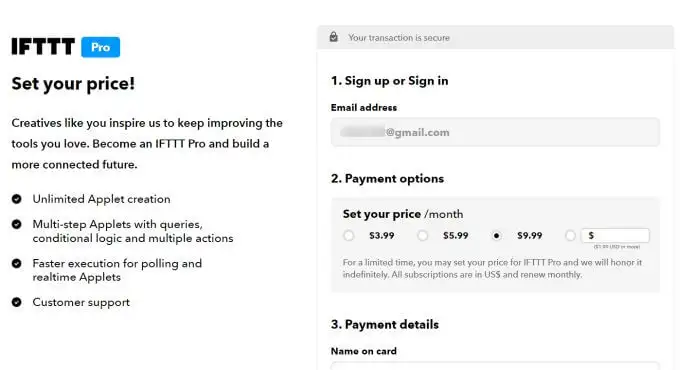Click the checkmark beside Unlimited Applet creation
The width and height of the screenshot is (680, 370).
click(16, 199)
